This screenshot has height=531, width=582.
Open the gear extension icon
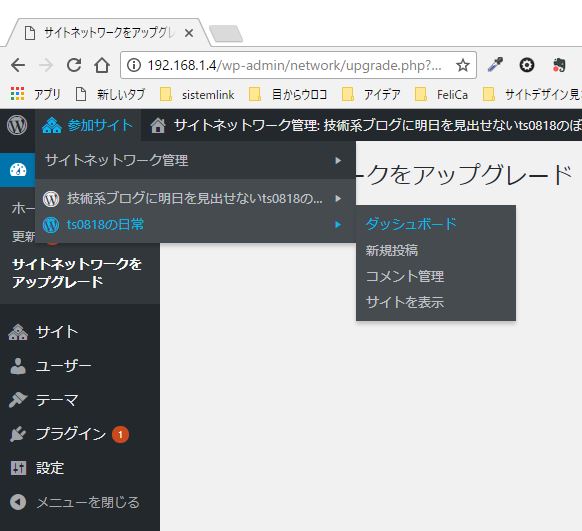(x=526, y=65)
